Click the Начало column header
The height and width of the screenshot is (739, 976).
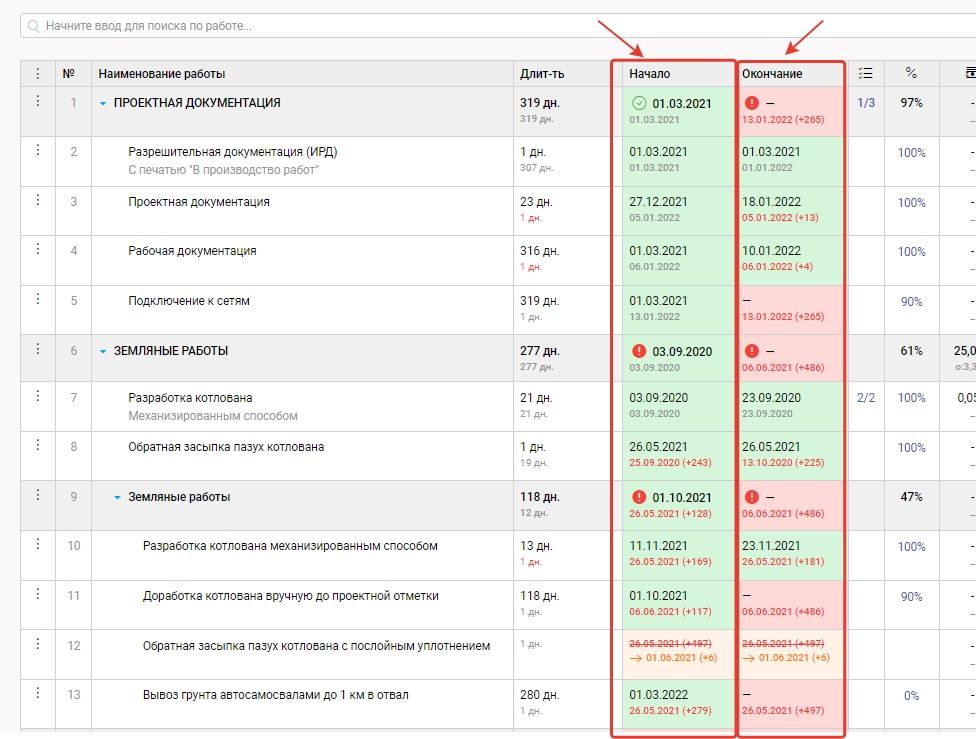(x=650, y=74)
